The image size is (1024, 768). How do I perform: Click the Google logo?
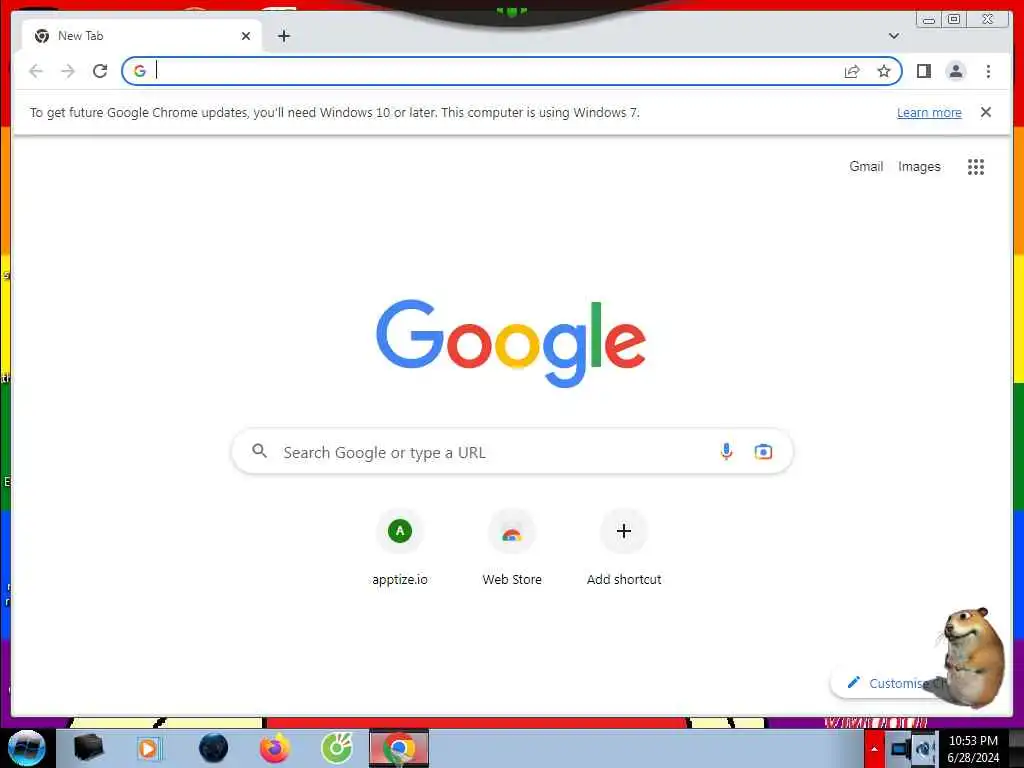coord(511,344)
